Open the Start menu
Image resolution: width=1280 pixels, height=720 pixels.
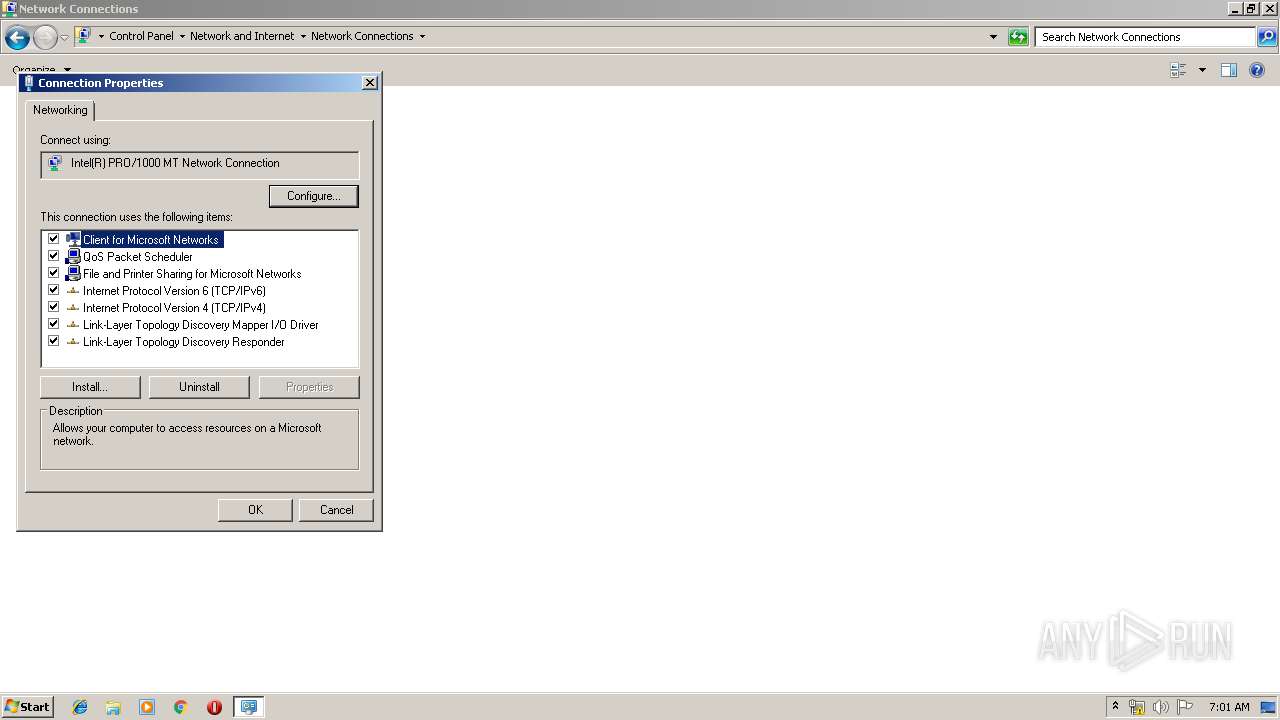tap(27, 707)
